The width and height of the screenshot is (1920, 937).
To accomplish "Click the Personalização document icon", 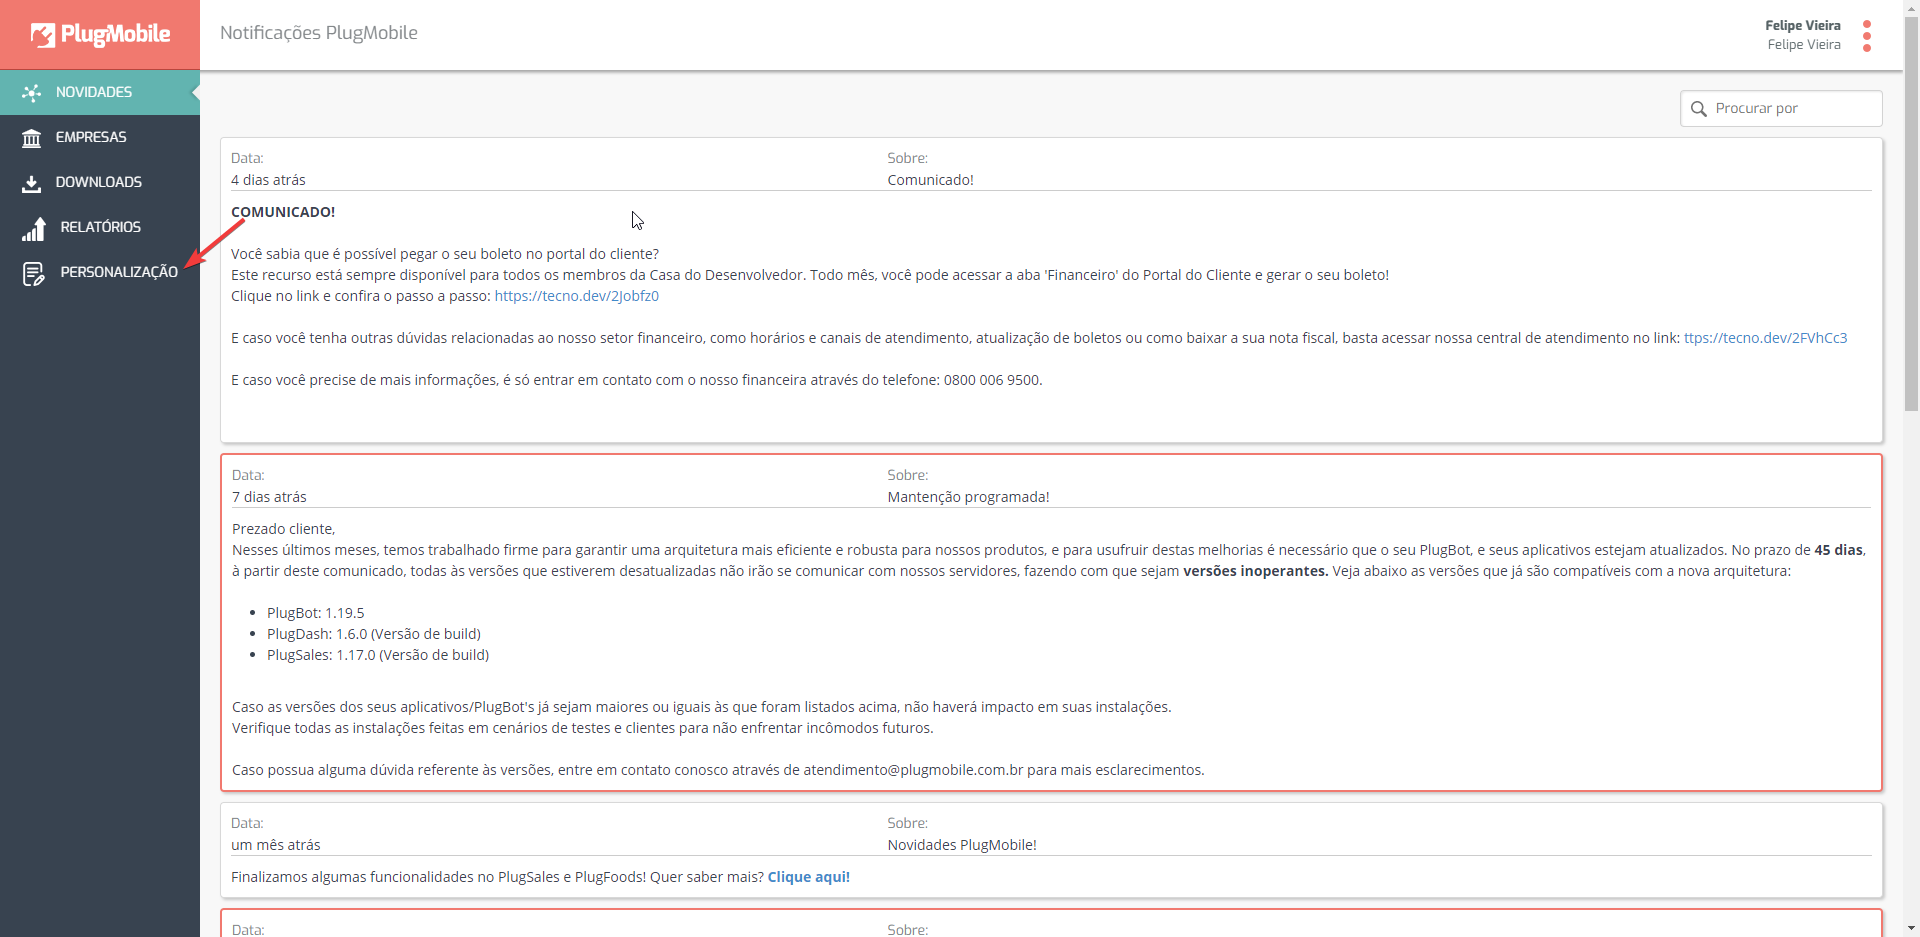I will pyautogui.click(x=34, y=274).
